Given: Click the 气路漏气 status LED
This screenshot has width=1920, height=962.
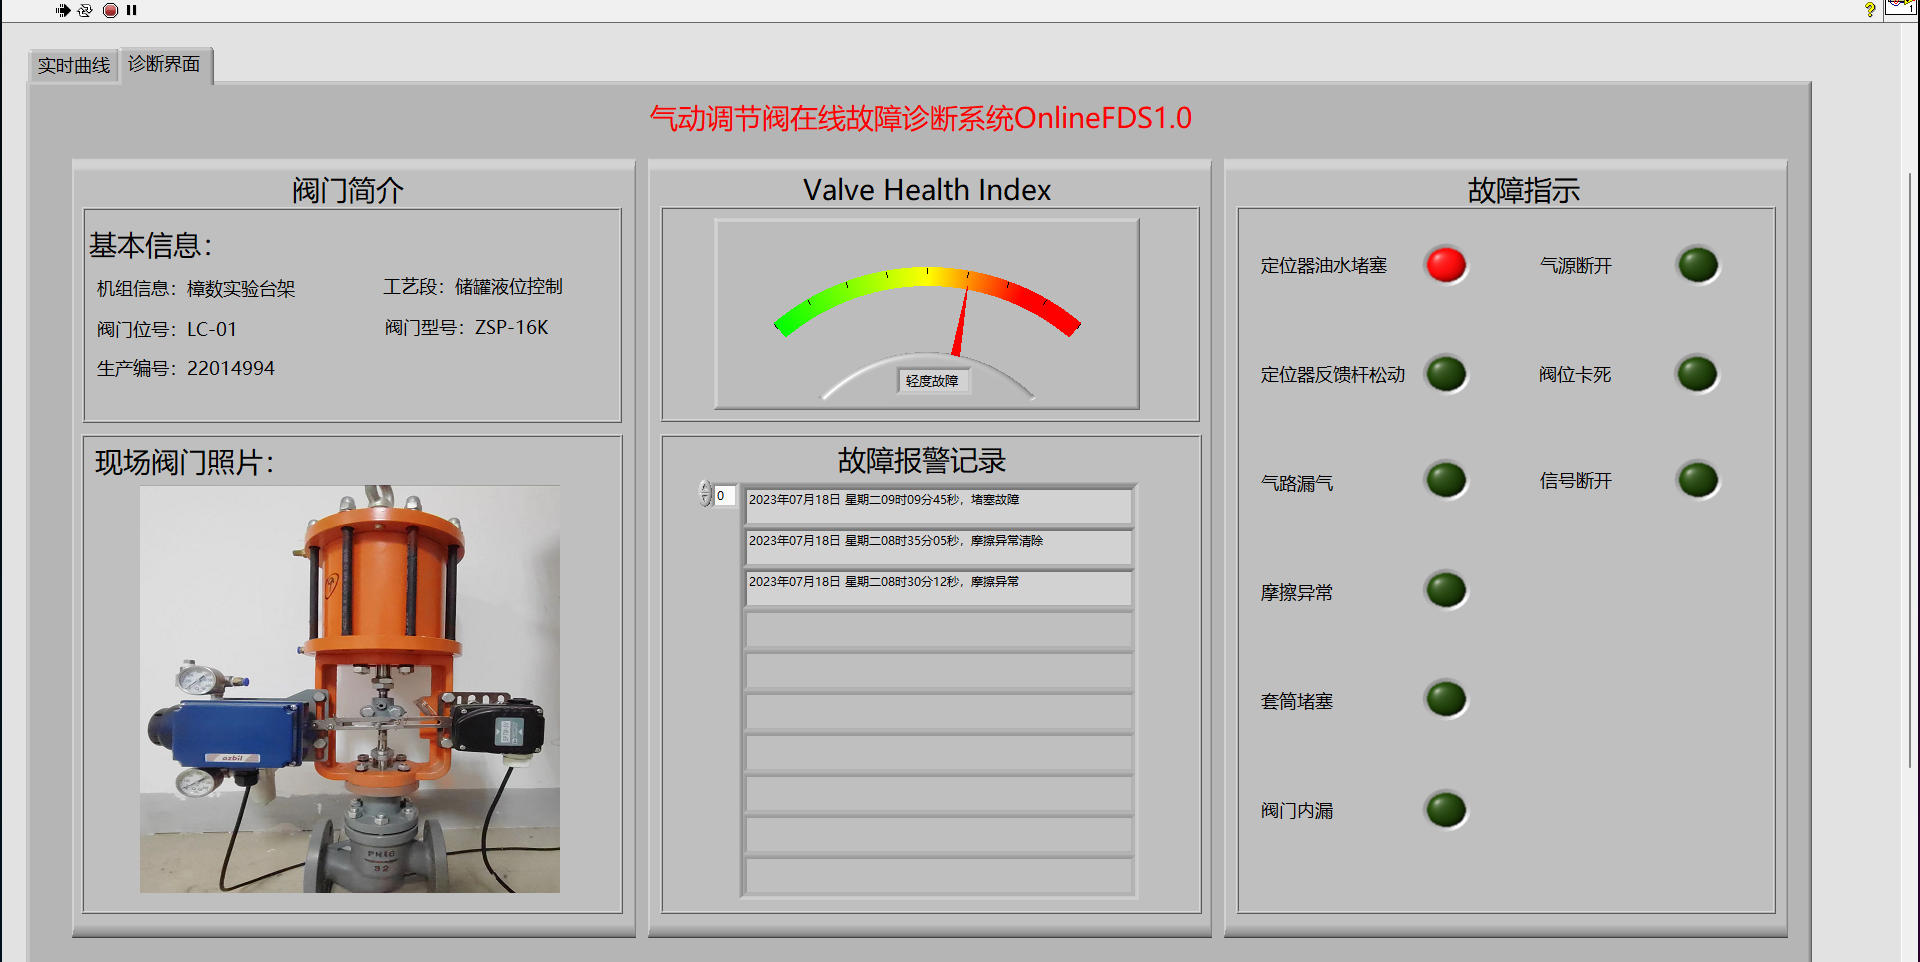Looking at the screenshot, I should (1445, 481).
